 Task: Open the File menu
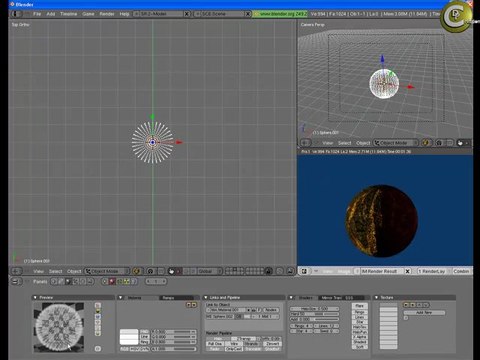pos(37,14)
